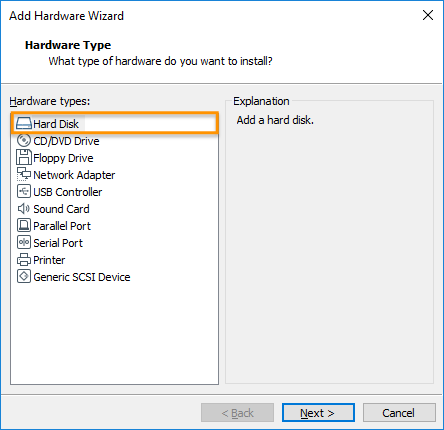Select the Hard Disk text label
444x430 pixels.
56,124
